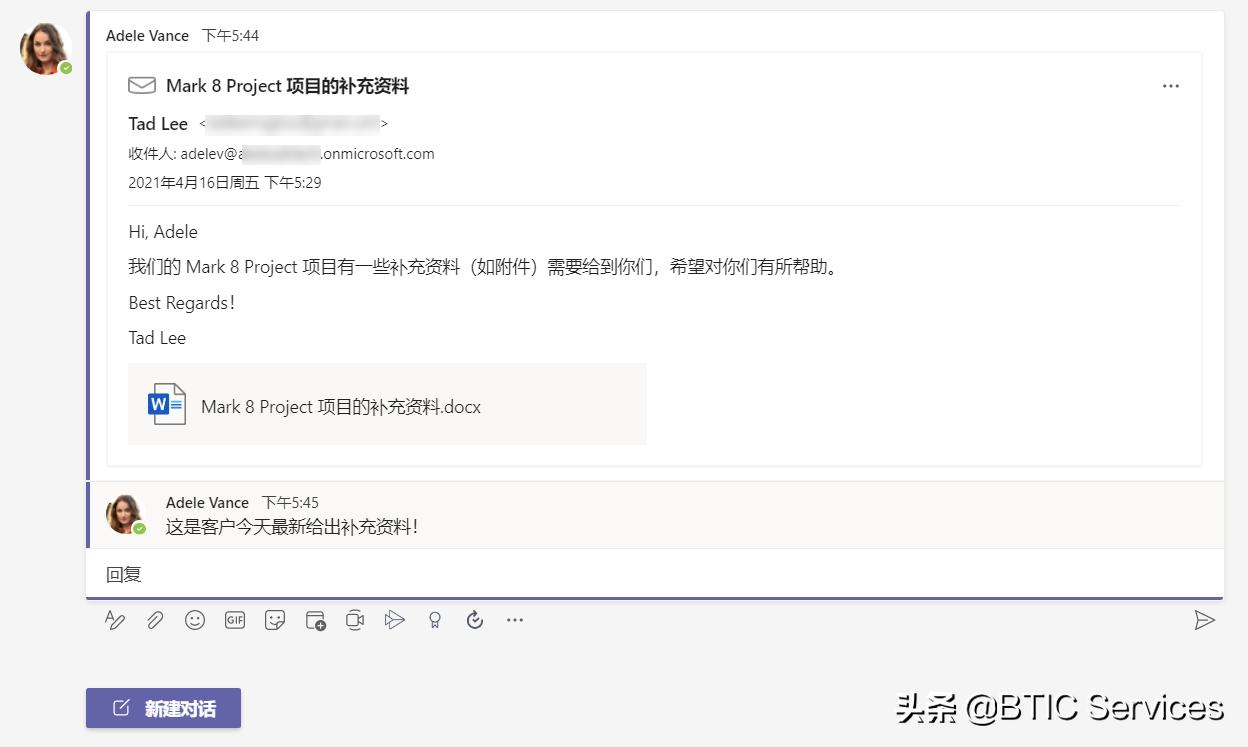Click Adele Vance's availability status indicator

[64, 66]
